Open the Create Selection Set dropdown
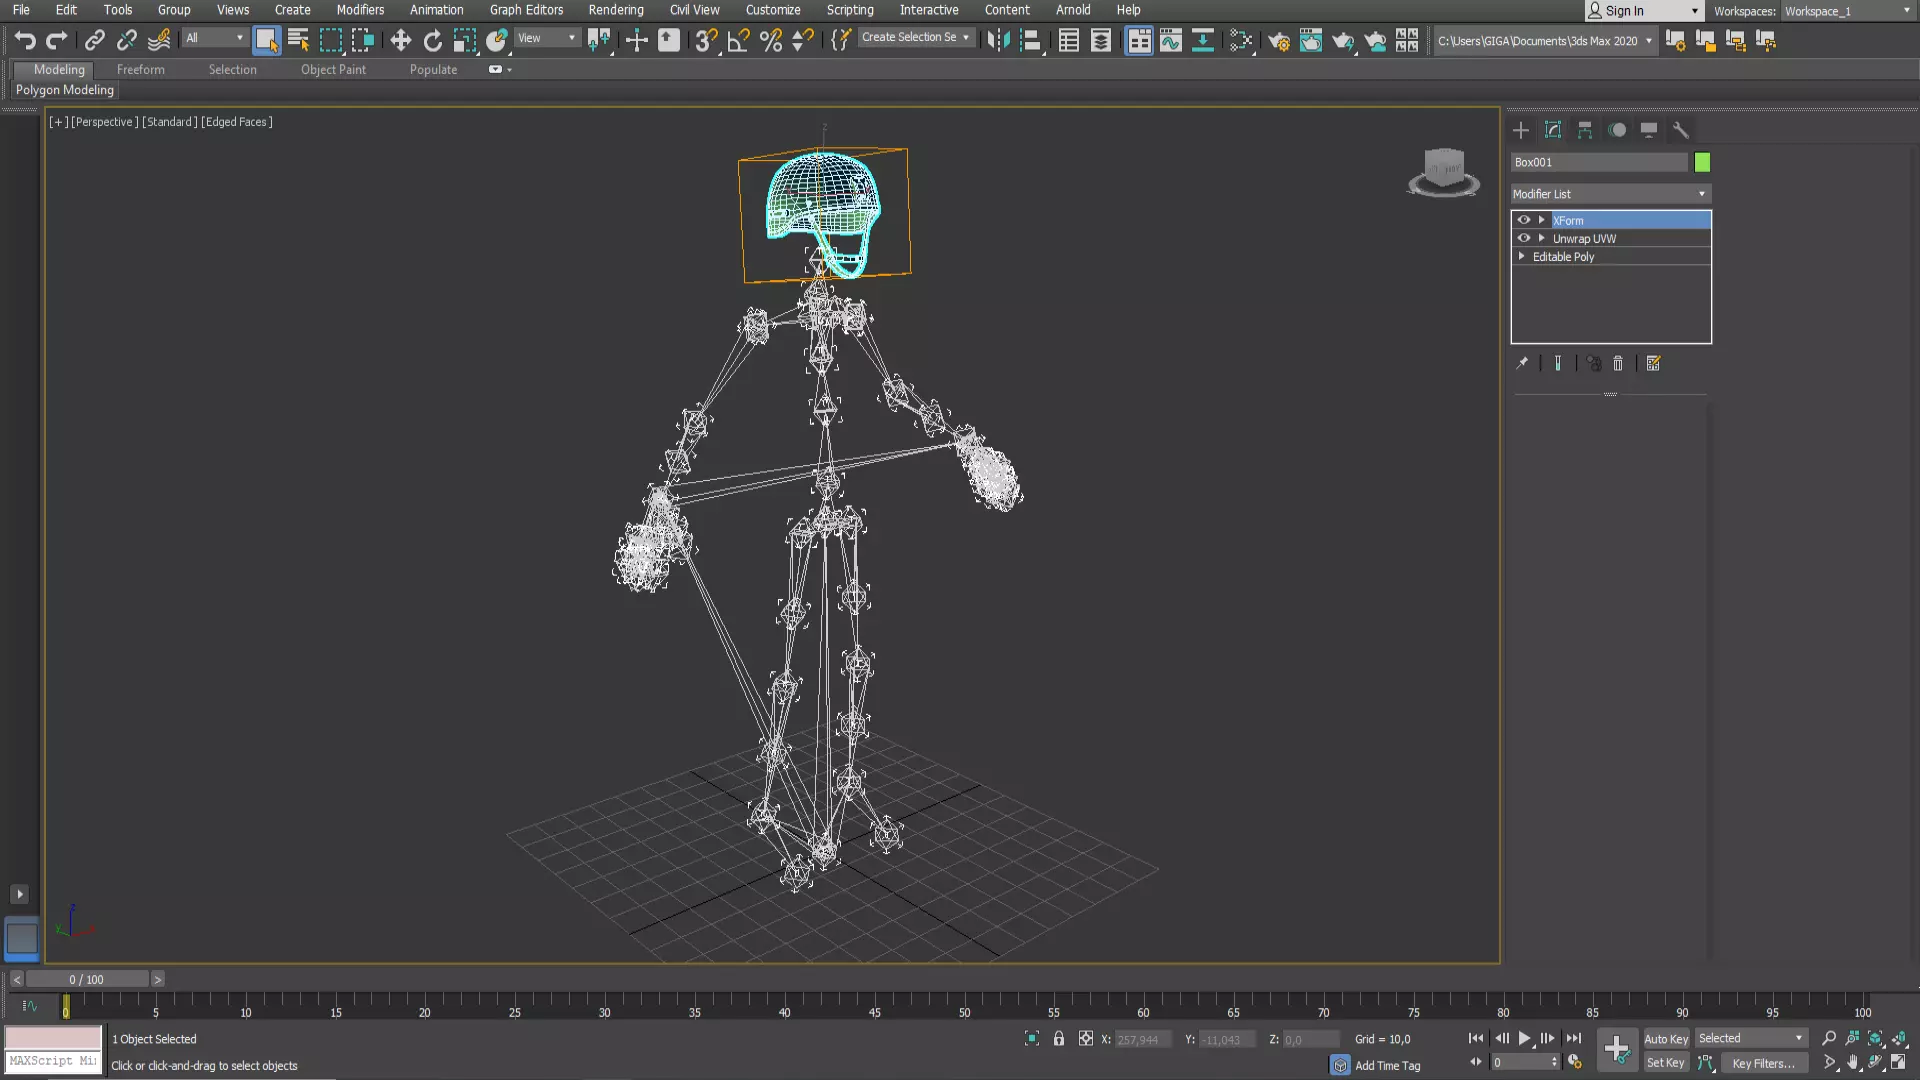The width and height of the screenshot is (1920, 1080). (x=916, y=37)
